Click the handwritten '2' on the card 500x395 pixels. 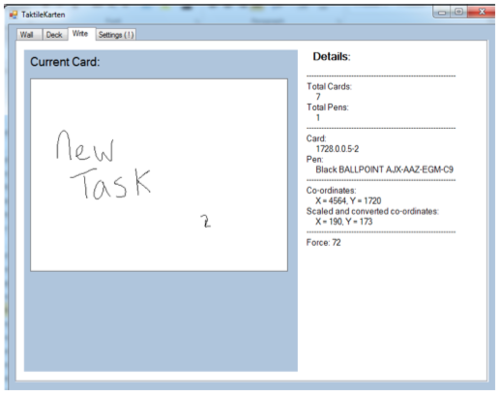coord(206,221)
